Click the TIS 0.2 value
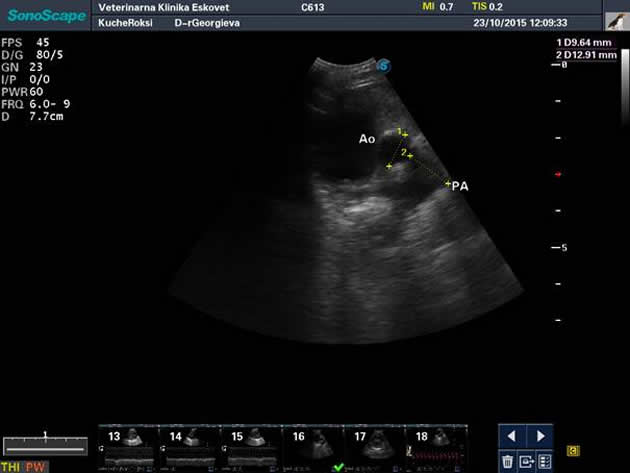Screen dimensions: 630x473 click(487, 7)
